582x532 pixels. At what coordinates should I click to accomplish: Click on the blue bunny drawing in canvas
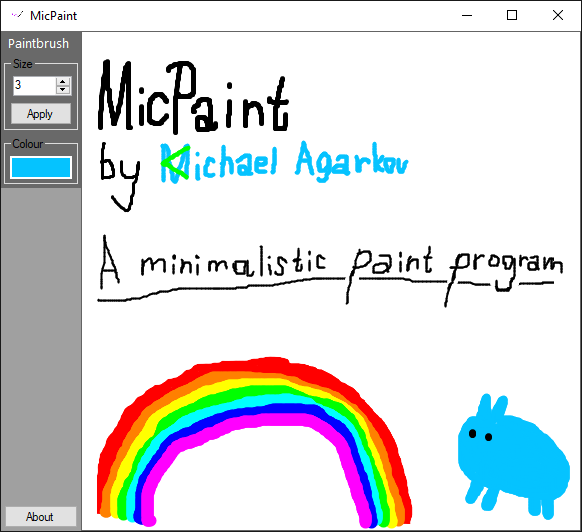coord(514,457)
